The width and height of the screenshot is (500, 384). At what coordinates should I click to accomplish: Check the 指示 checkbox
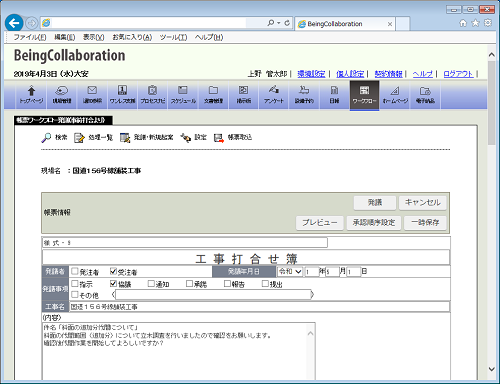click(x=75, y=284)
